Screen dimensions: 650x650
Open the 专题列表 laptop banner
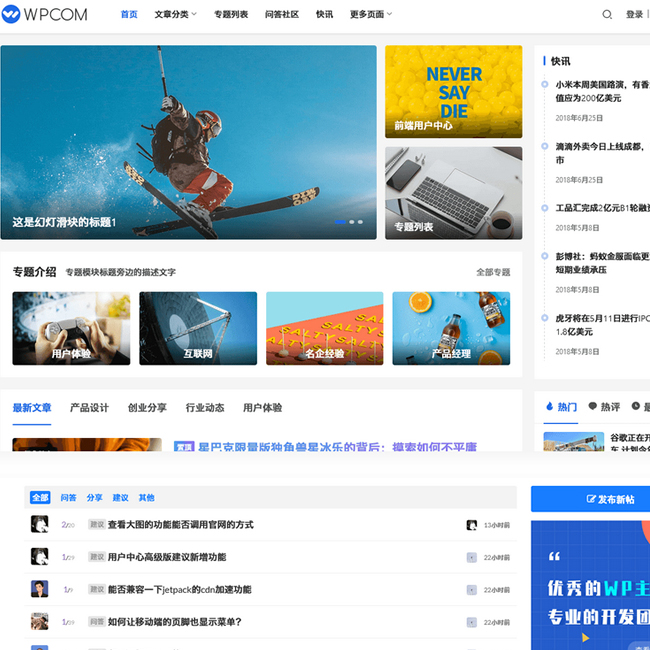click(x=454, y=193)
